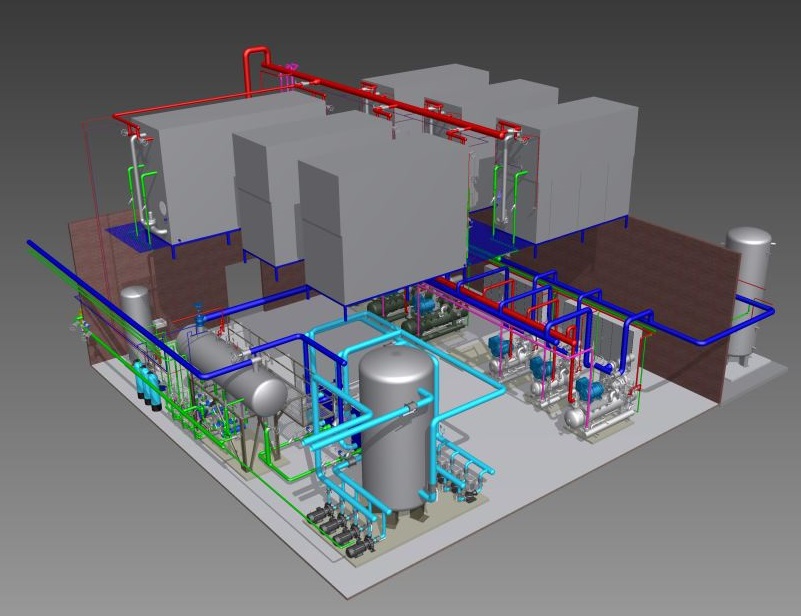Viewport: 801px width, 616px height.
Task: Select the black pumps at the front edge
Action: [x=335, y=524]
